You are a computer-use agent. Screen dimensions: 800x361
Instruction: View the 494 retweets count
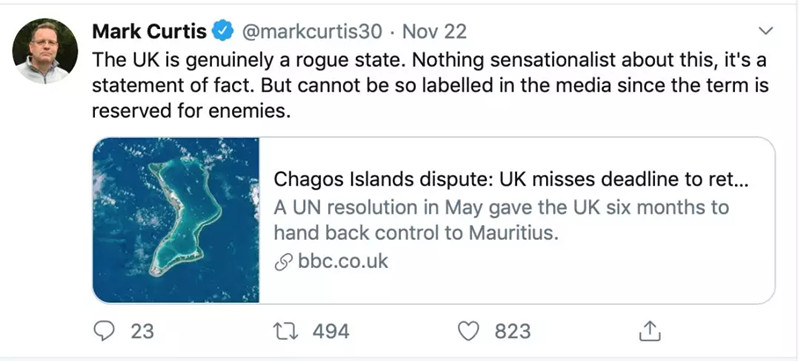point(331,331)
